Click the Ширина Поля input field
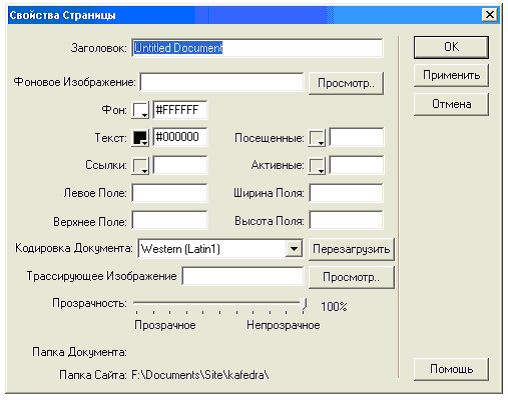 click(346, 193)
